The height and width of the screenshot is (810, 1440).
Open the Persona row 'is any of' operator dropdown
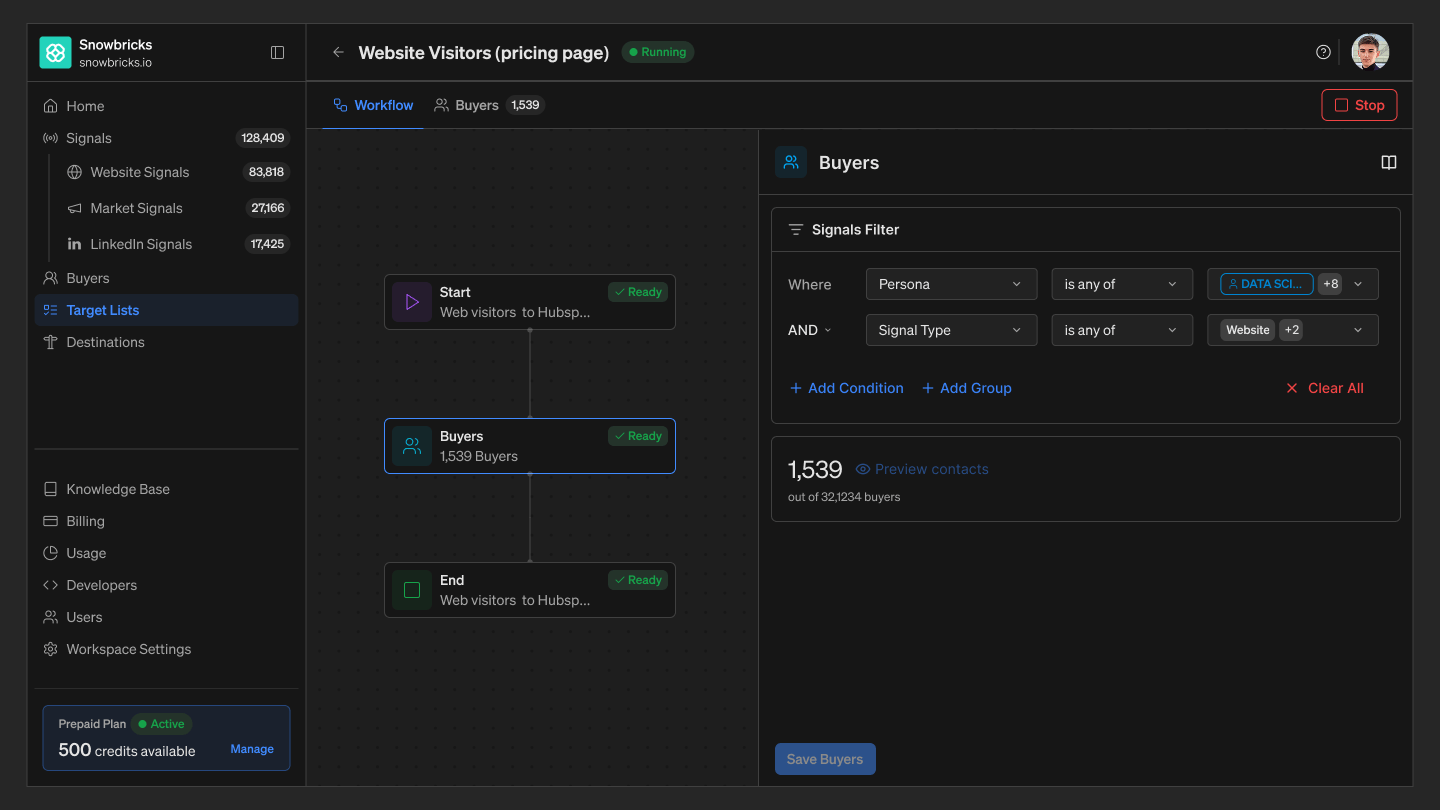[x=1122, y=284]
